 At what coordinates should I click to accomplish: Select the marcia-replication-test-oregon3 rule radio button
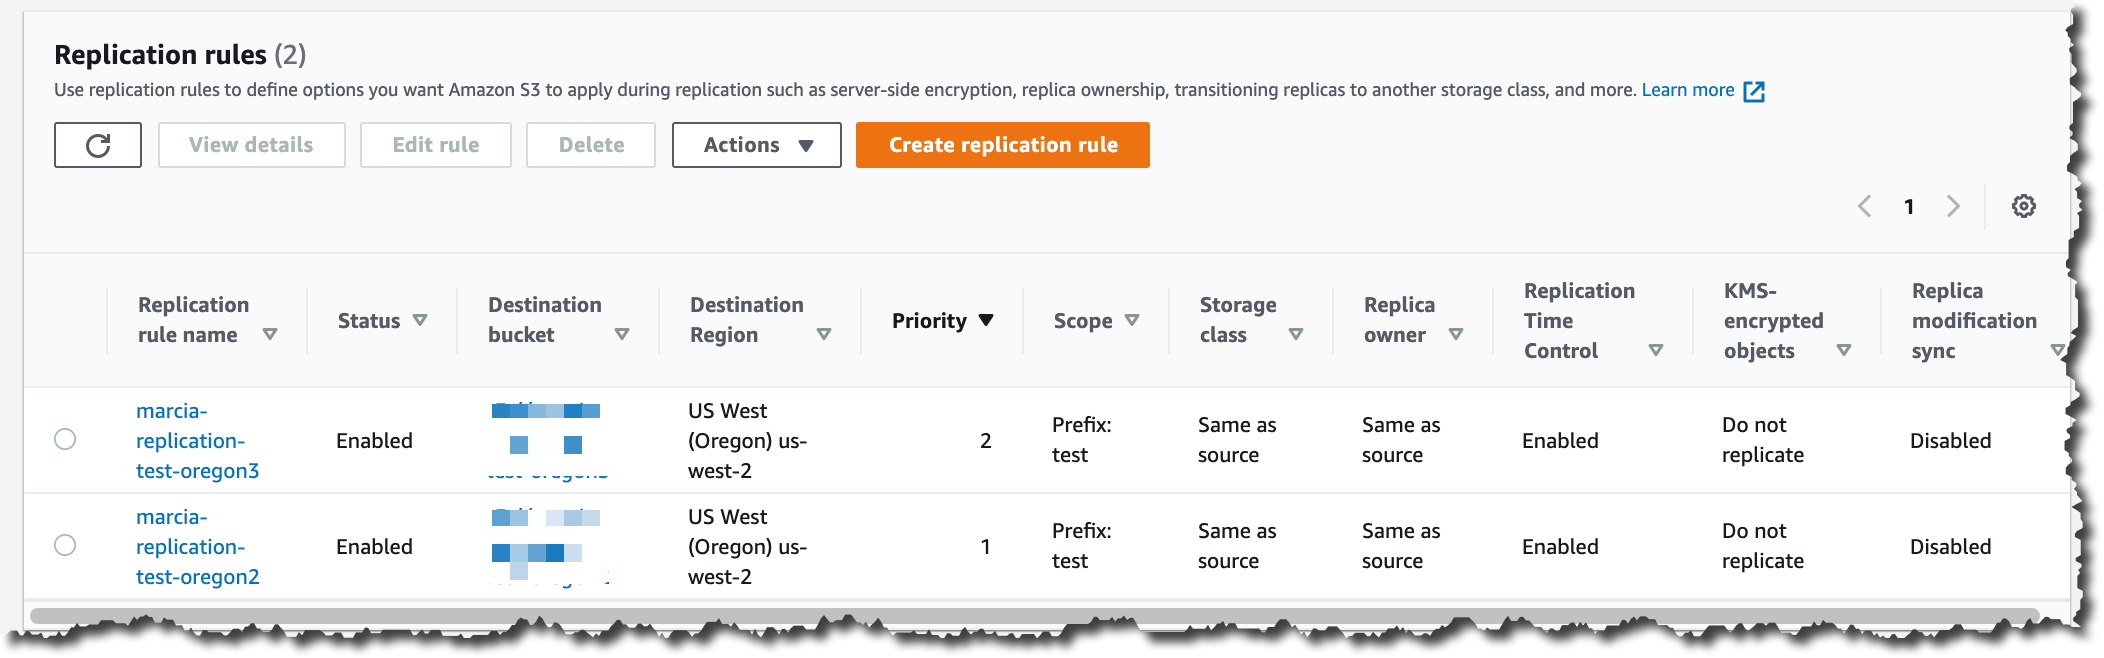[x=65, y=439]
